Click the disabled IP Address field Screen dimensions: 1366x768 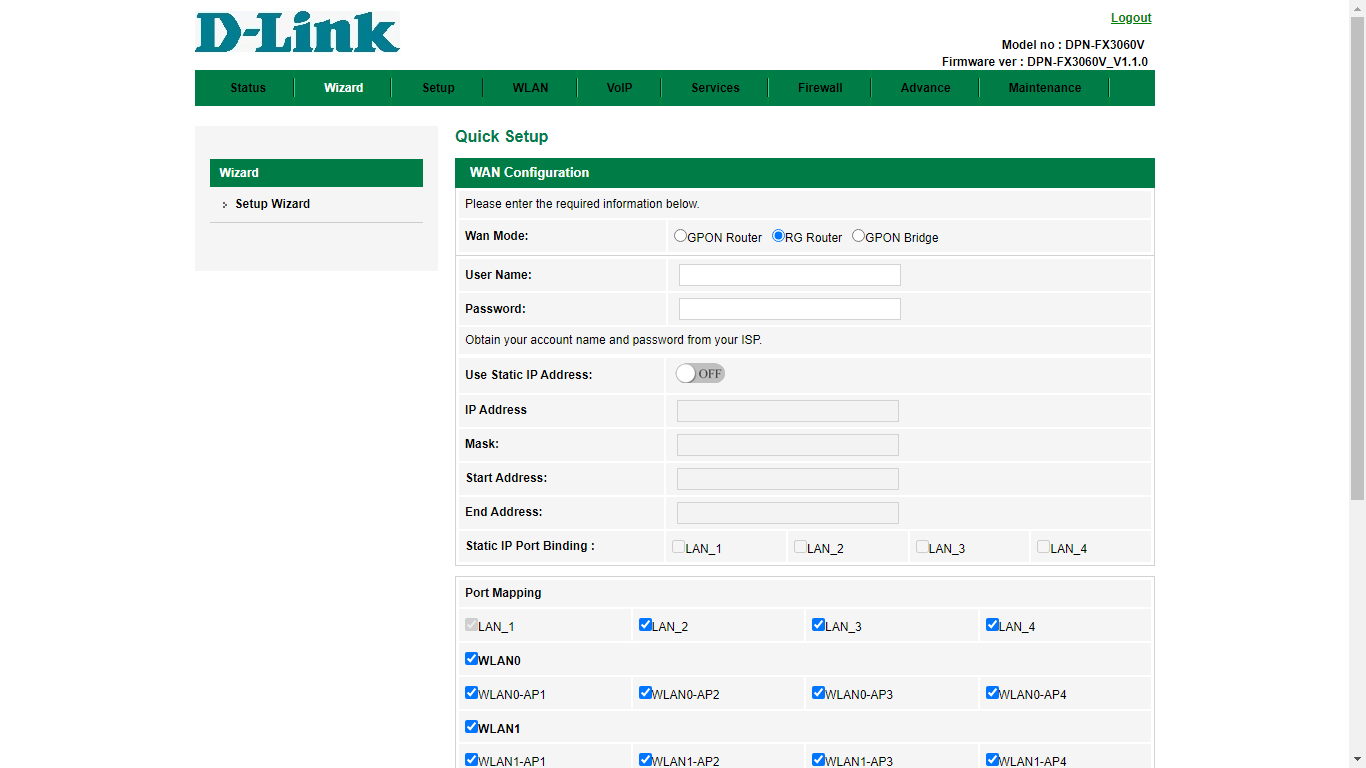pyautogui.click(x=788, y=411)
